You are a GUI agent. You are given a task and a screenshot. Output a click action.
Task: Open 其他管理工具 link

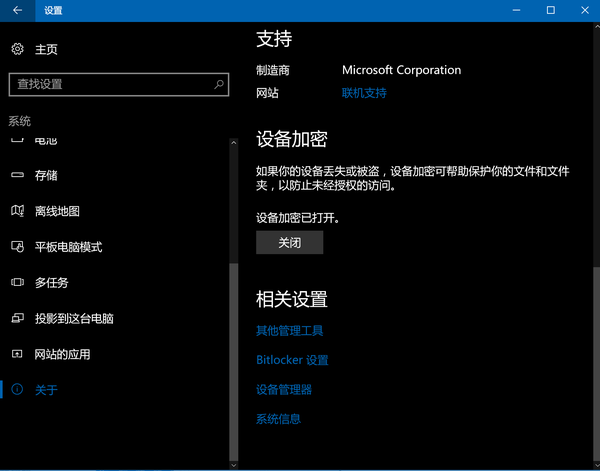tap(289, 331)
